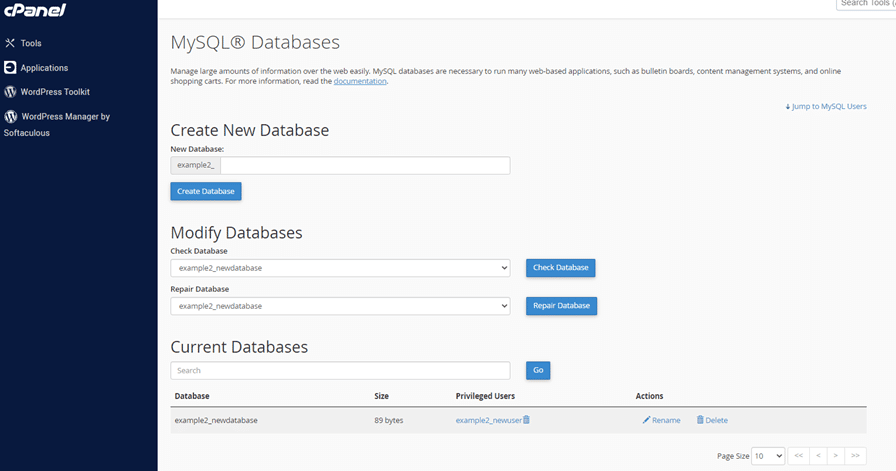This screenshot has width=896, height=471.
Task: Click the Tools wrench icon in sidebar
Action: pos(10,43)
